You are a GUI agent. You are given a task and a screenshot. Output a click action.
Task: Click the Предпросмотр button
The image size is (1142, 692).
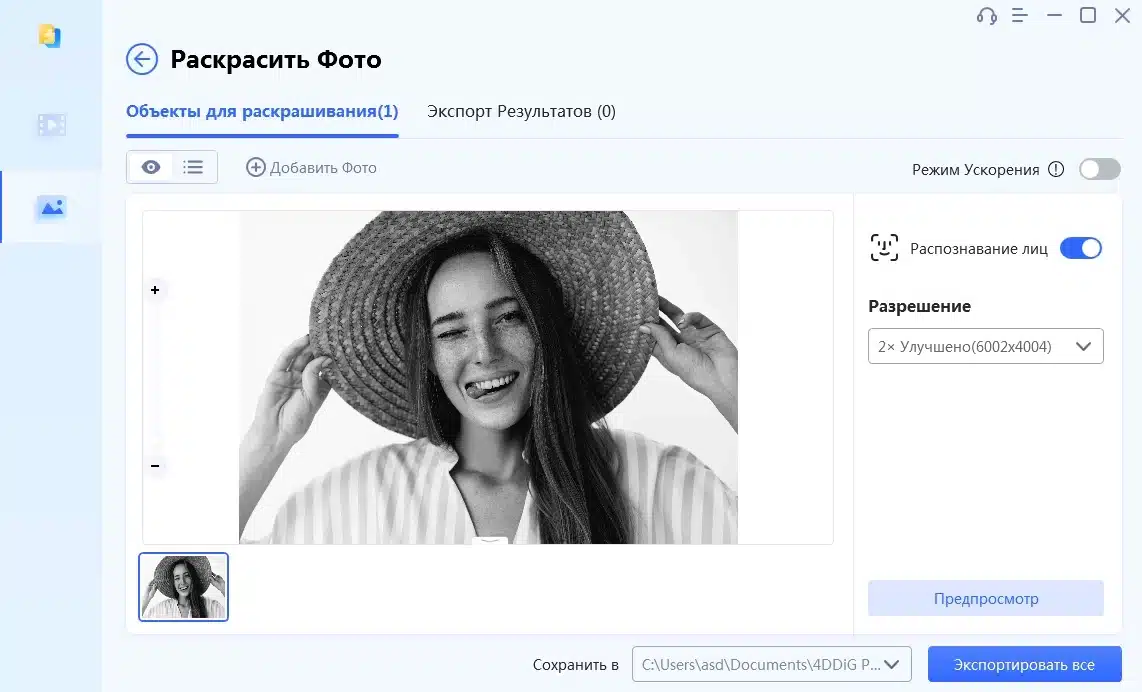pos(985,598)
